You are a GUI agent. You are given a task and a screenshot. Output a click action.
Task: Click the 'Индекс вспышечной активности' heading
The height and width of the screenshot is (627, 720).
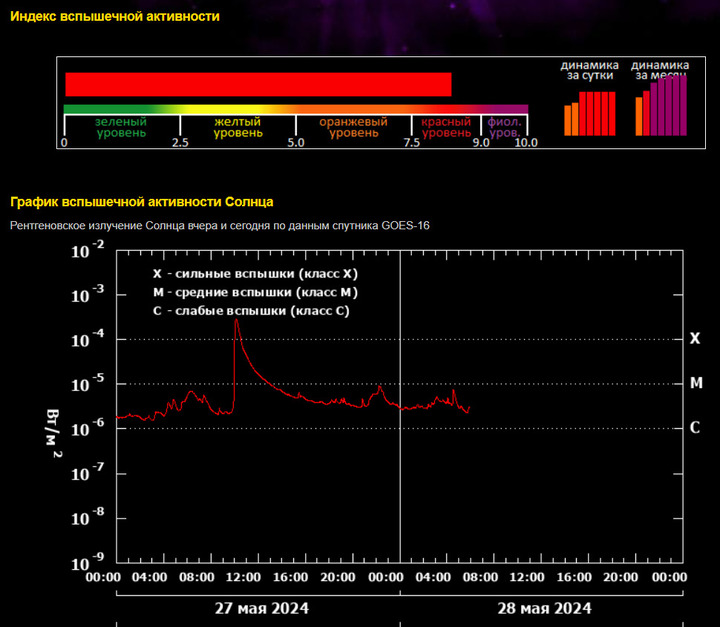click(x=115, y=16)
